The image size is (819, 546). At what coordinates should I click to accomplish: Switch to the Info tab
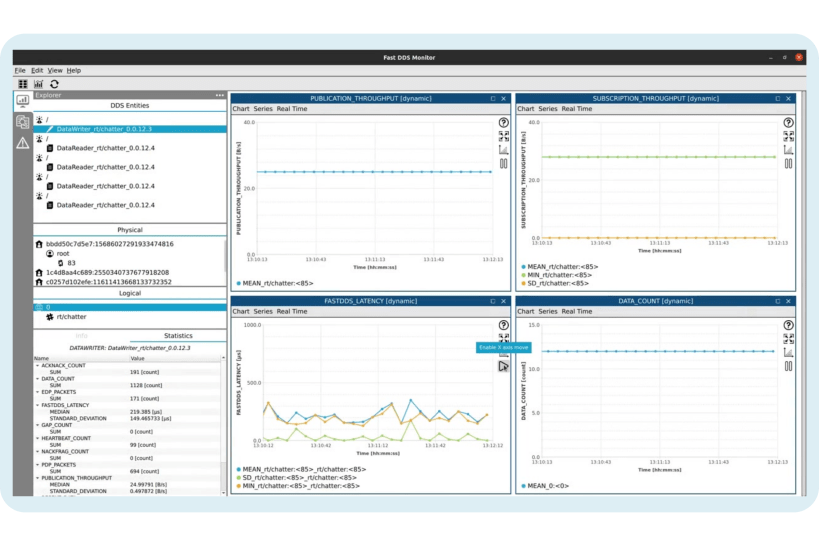81,336
